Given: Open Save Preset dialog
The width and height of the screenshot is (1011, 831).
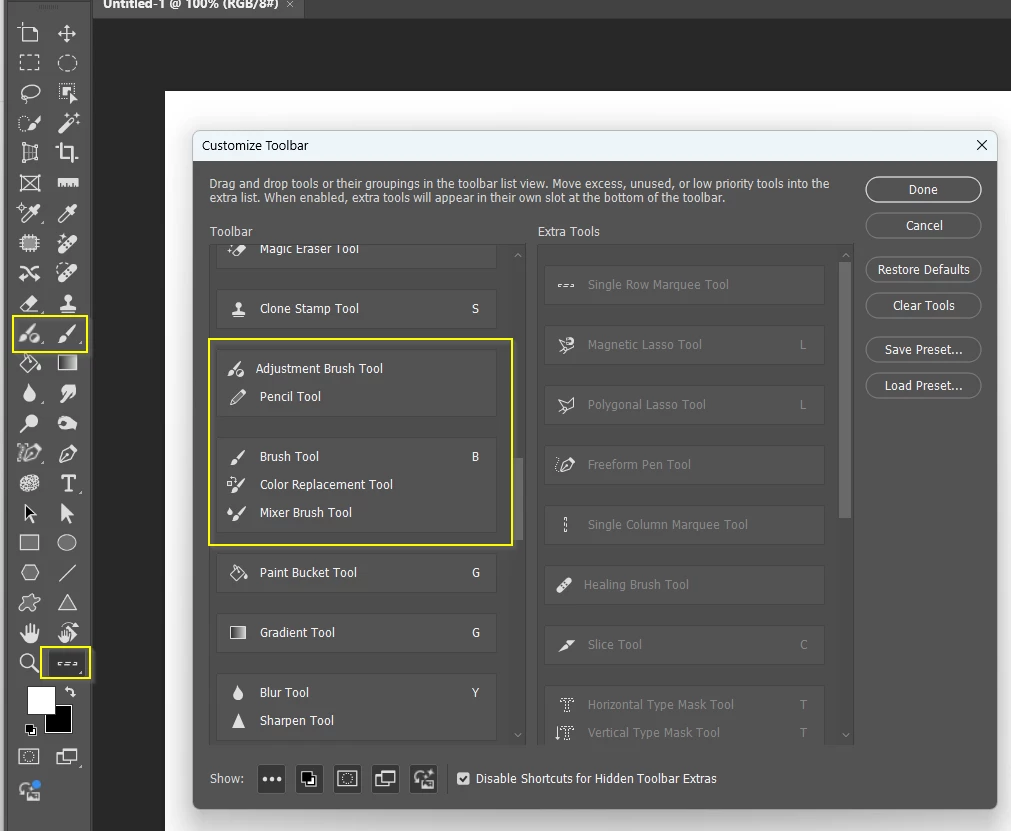Looking at the screenshot, I should [x=923, y=349].
